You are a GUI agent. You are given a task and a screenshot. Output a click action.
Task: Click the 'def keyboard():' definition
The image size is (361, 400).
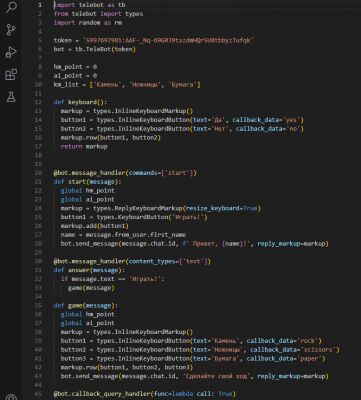(80, 102)
